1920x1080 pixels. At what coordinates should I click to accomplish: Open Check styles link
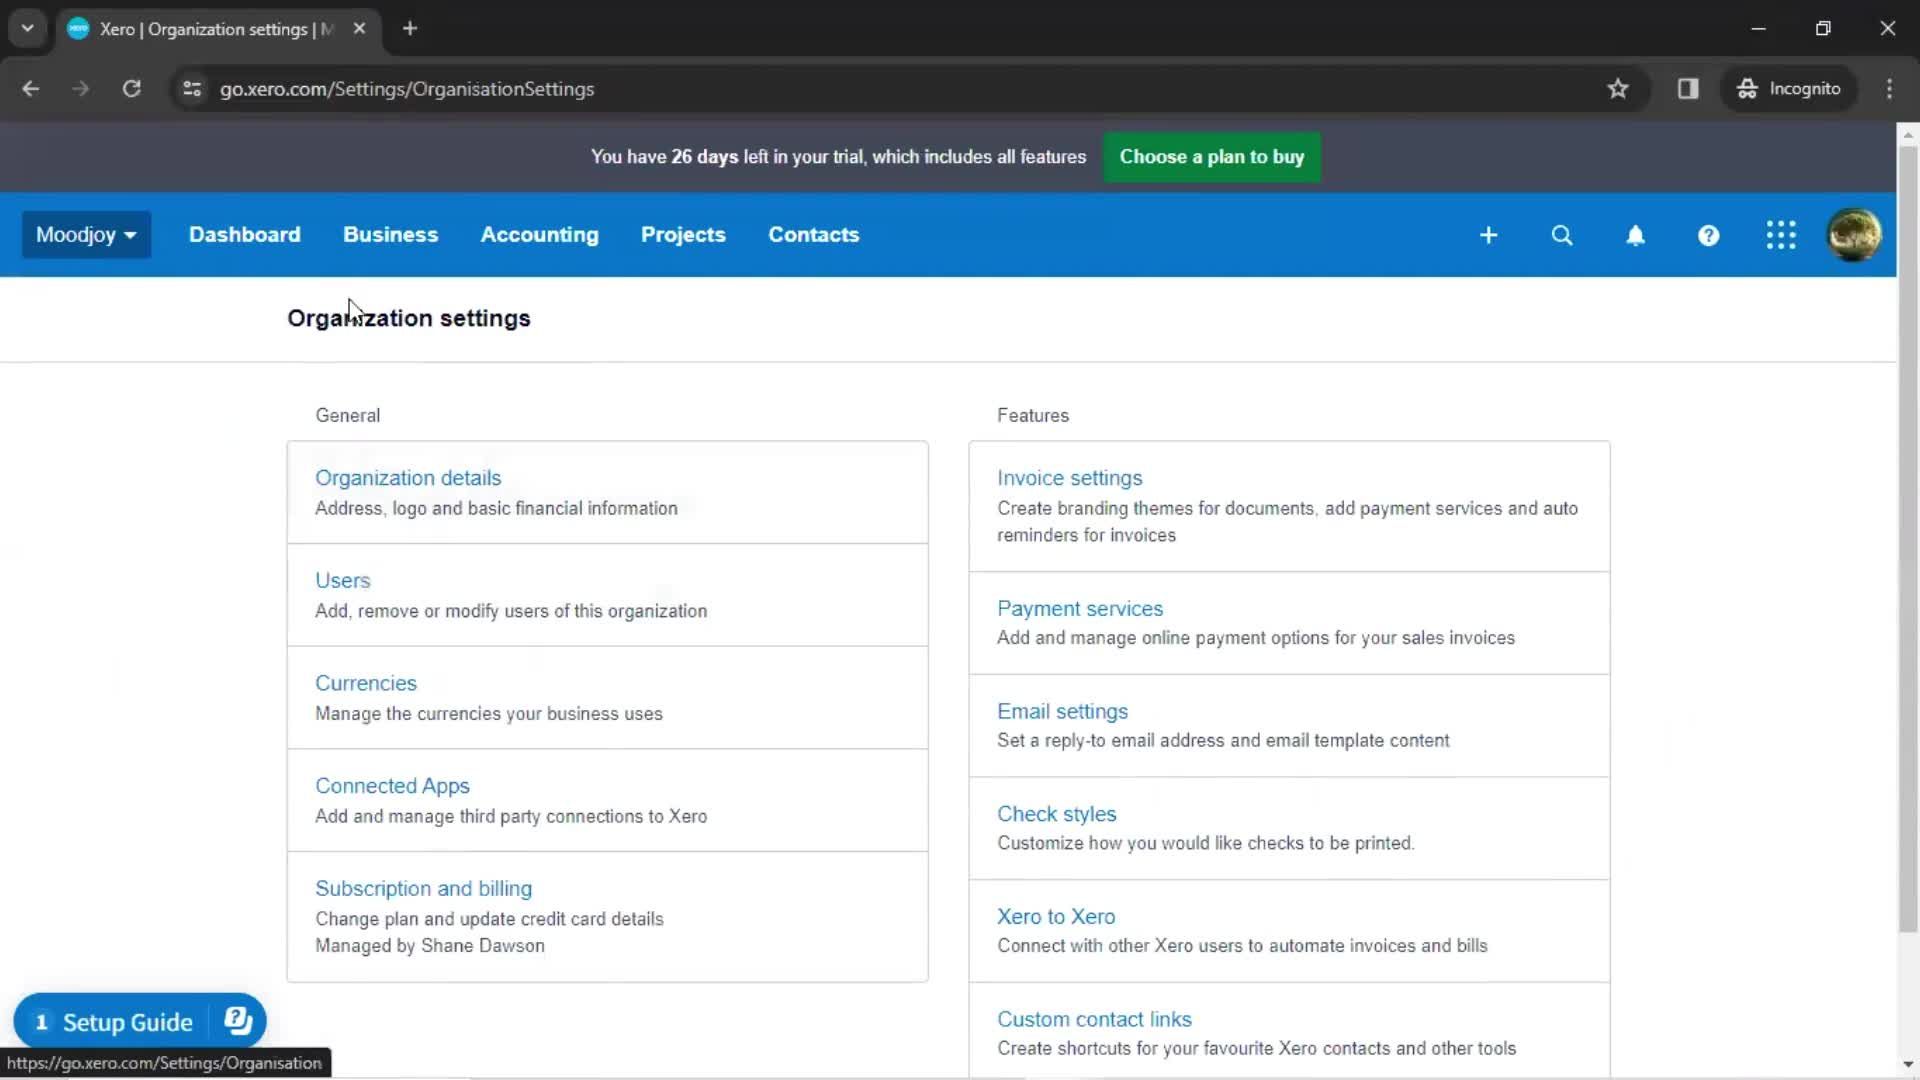[x=1056, y=814]
